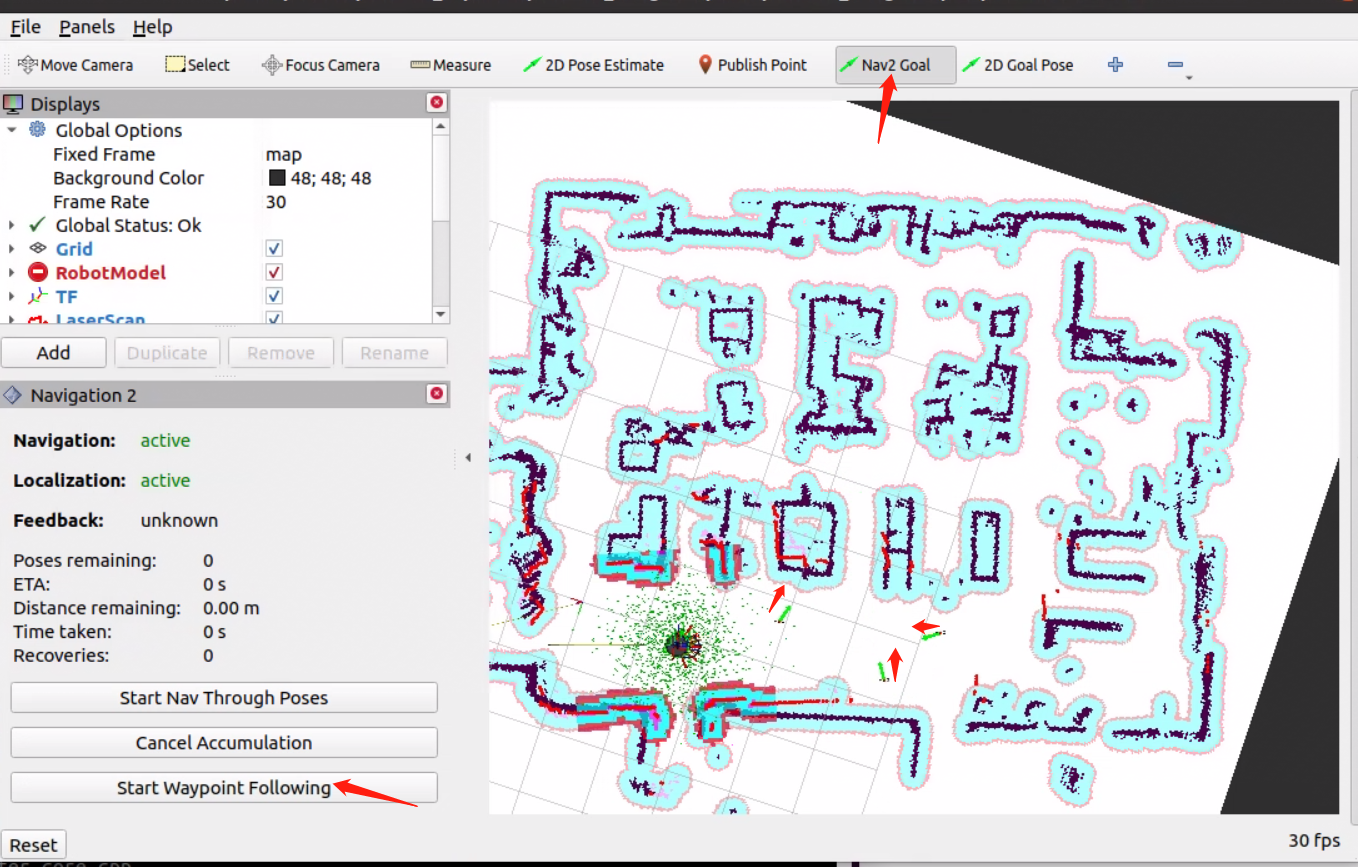Select the Background Color property row
1358x867 pixels.
pyautogui.click(x=217, y=178)
